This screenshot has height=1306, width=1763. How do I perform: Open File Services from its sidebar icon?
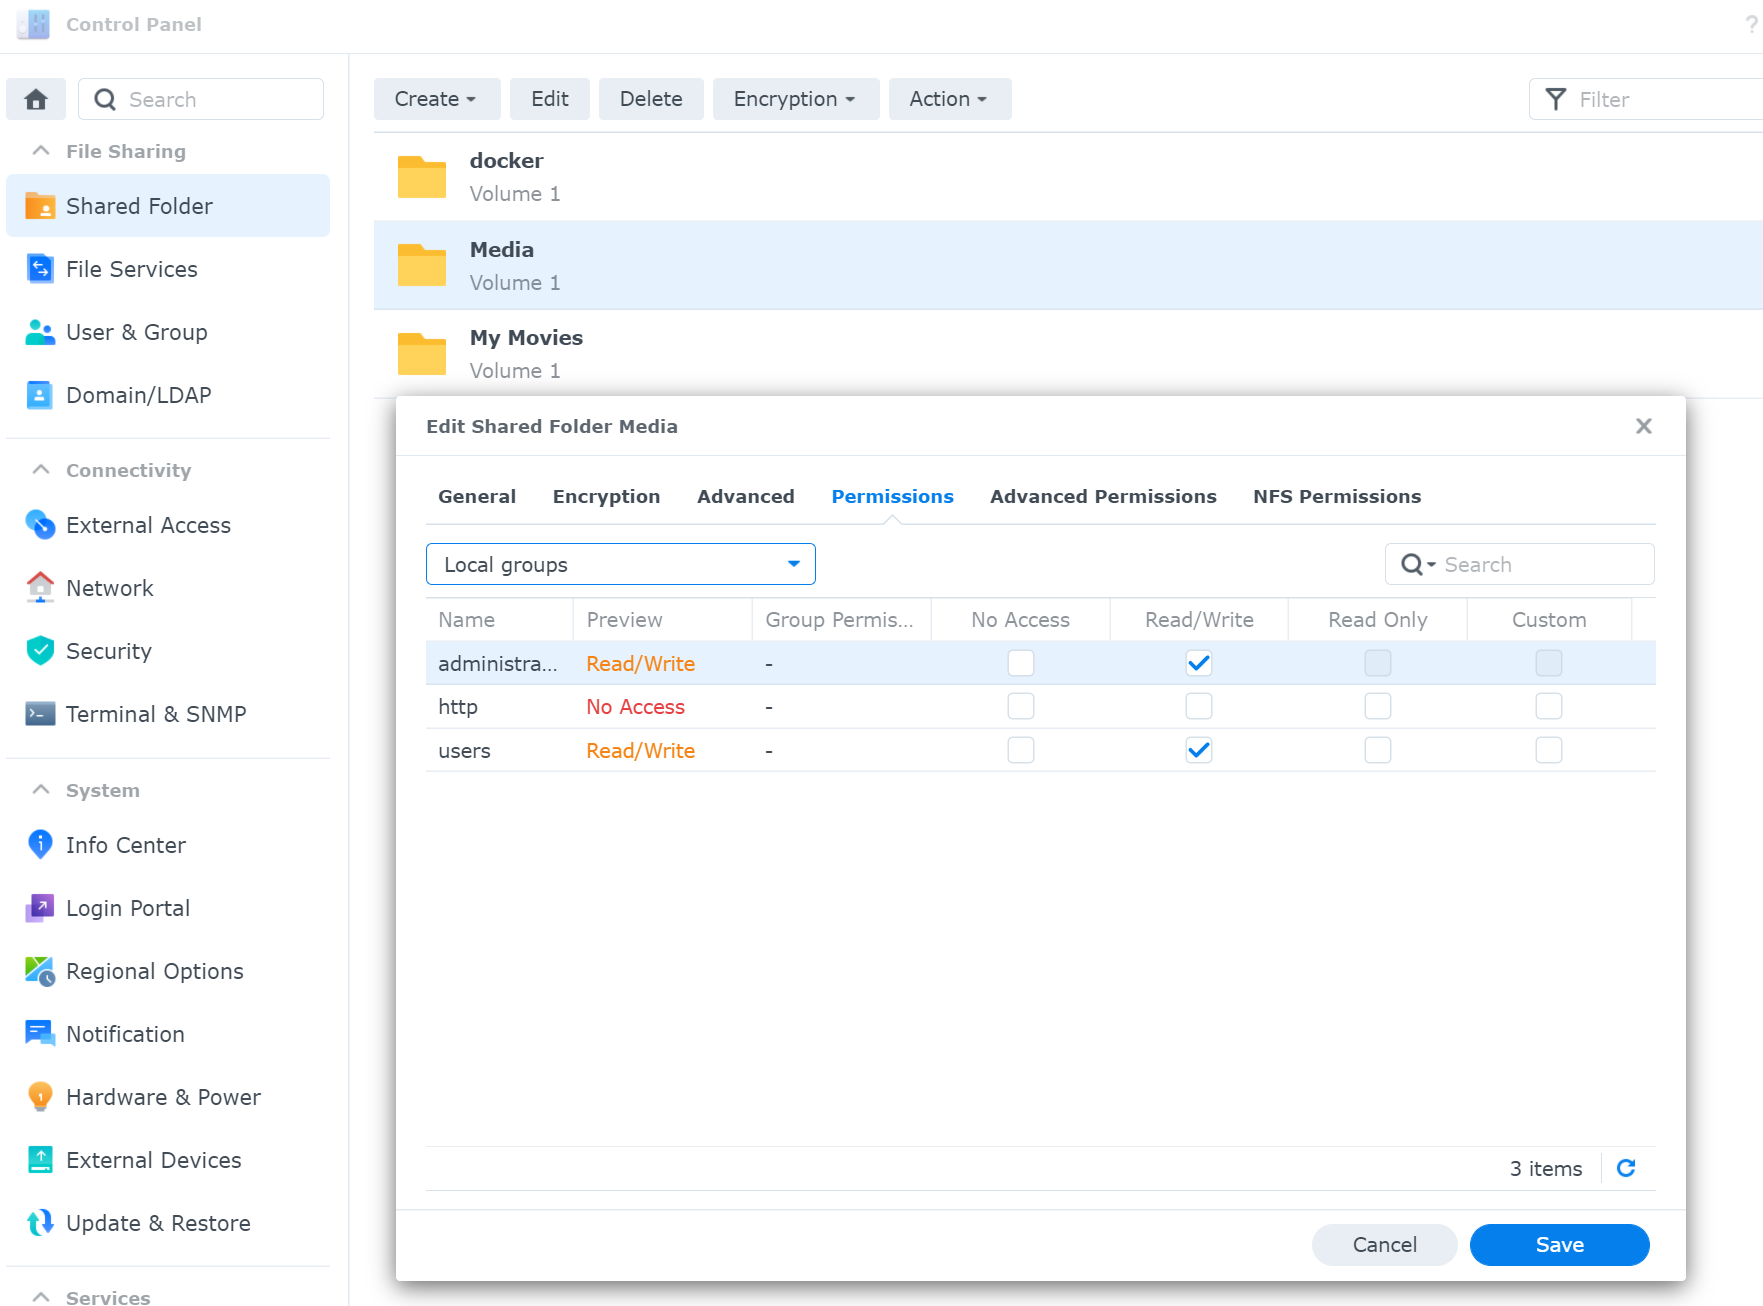point(40,269)
